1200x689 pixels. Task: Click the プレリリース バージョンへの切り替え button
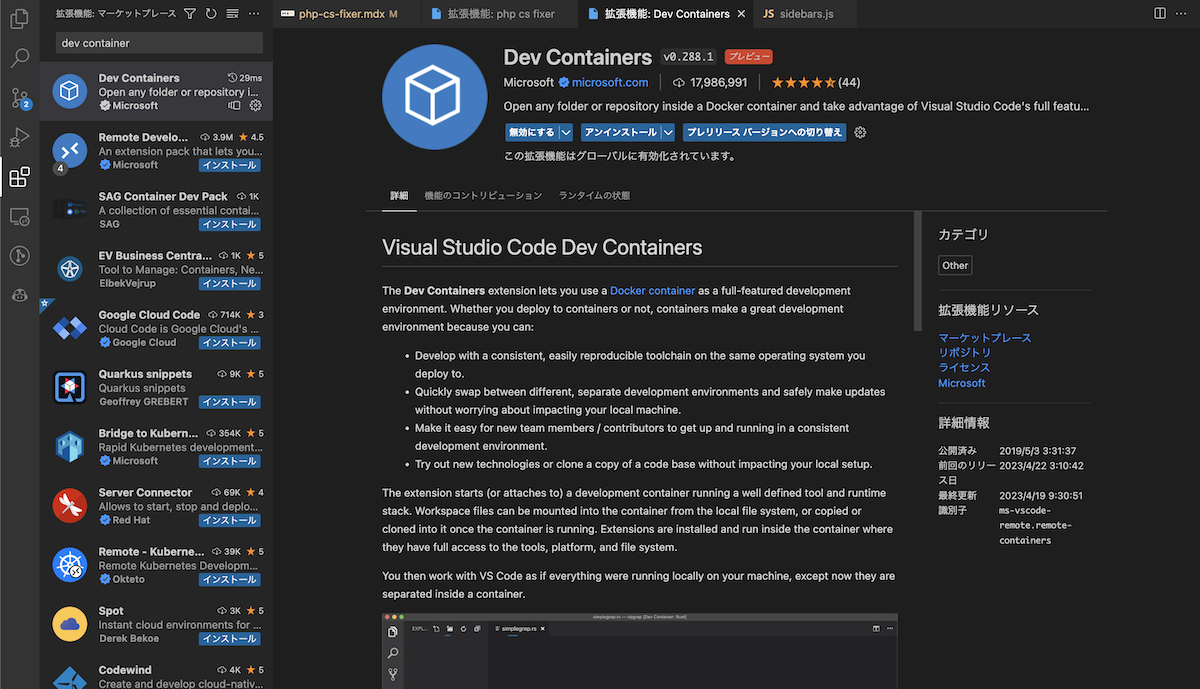pos(765,131)
